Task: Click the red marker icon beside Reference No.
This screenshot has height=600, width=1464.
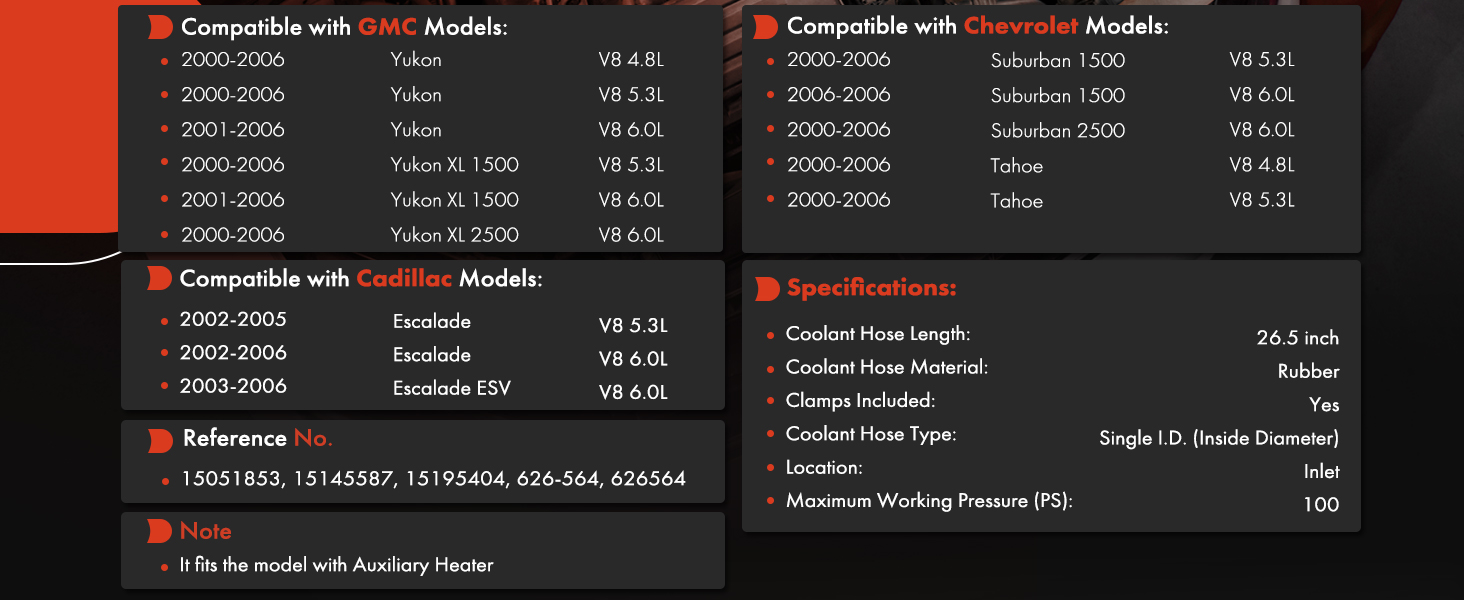Action: click(x=160, y=440)
